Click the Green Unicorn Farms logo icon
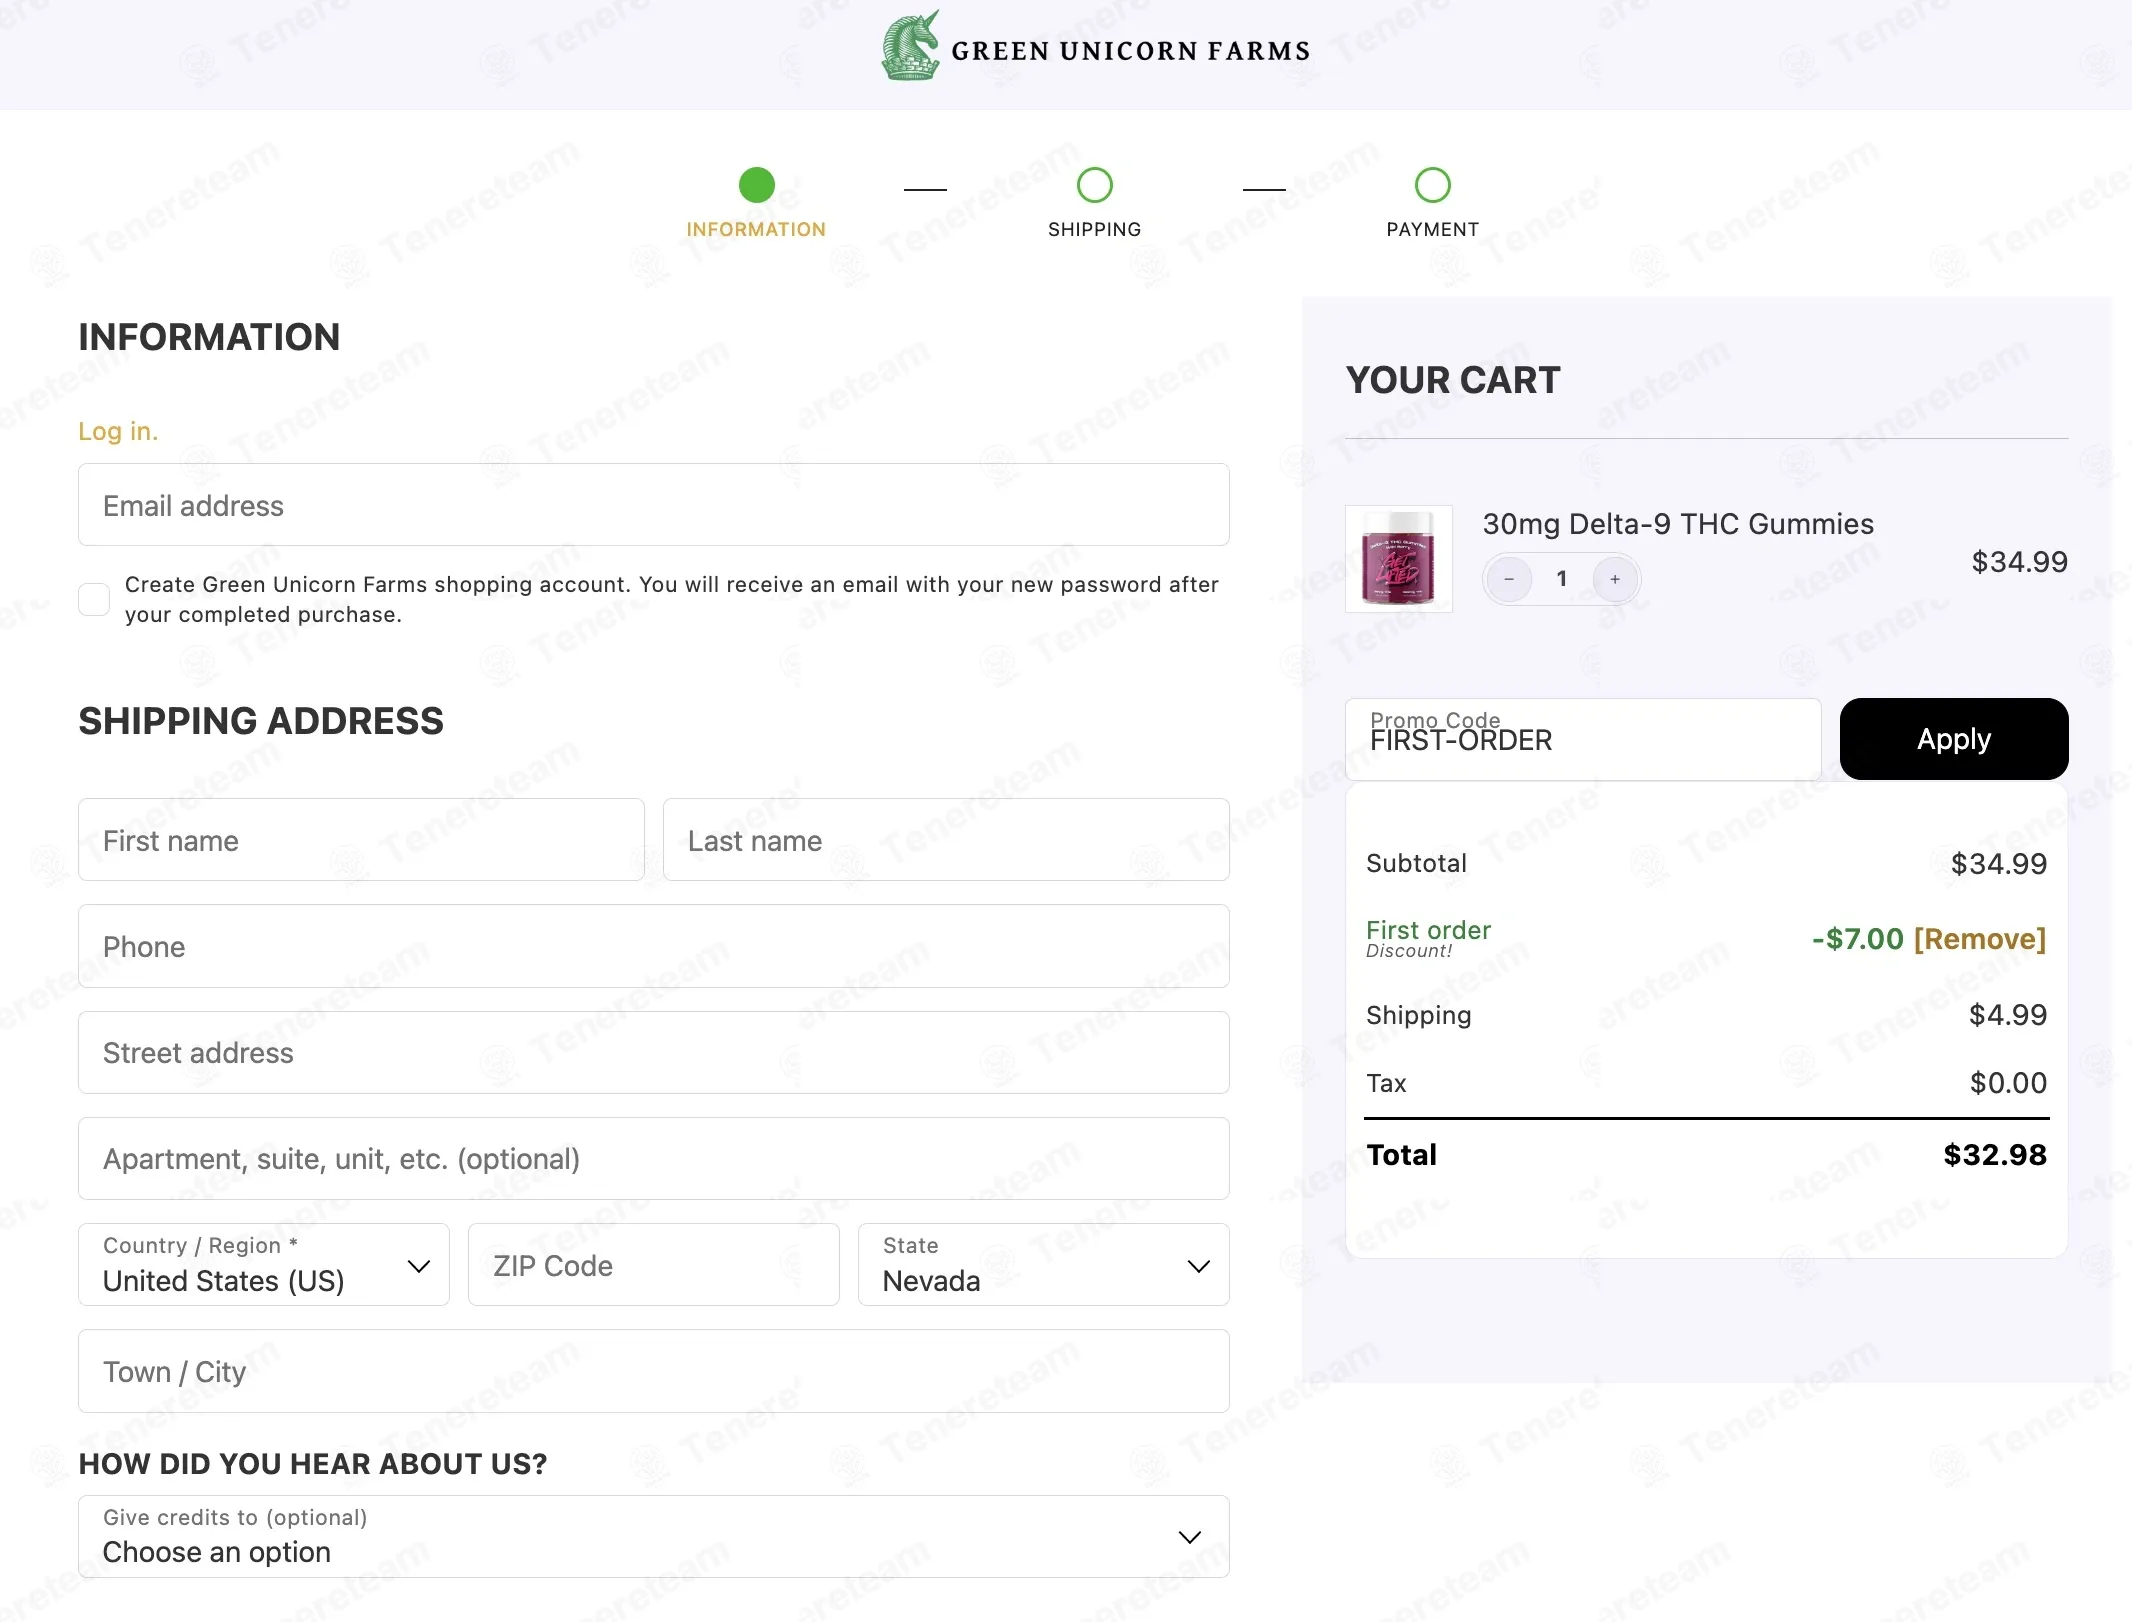2132x1622 pixels. pyautogui.click(x=910, y=46)
